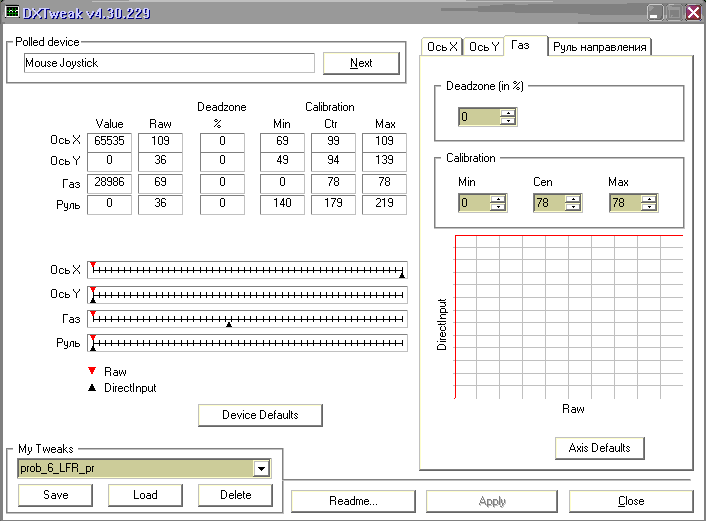Viewport: 706px width, 521px height.
Task: Increase the Calibration Min spinner
Action: click(498, 199)
